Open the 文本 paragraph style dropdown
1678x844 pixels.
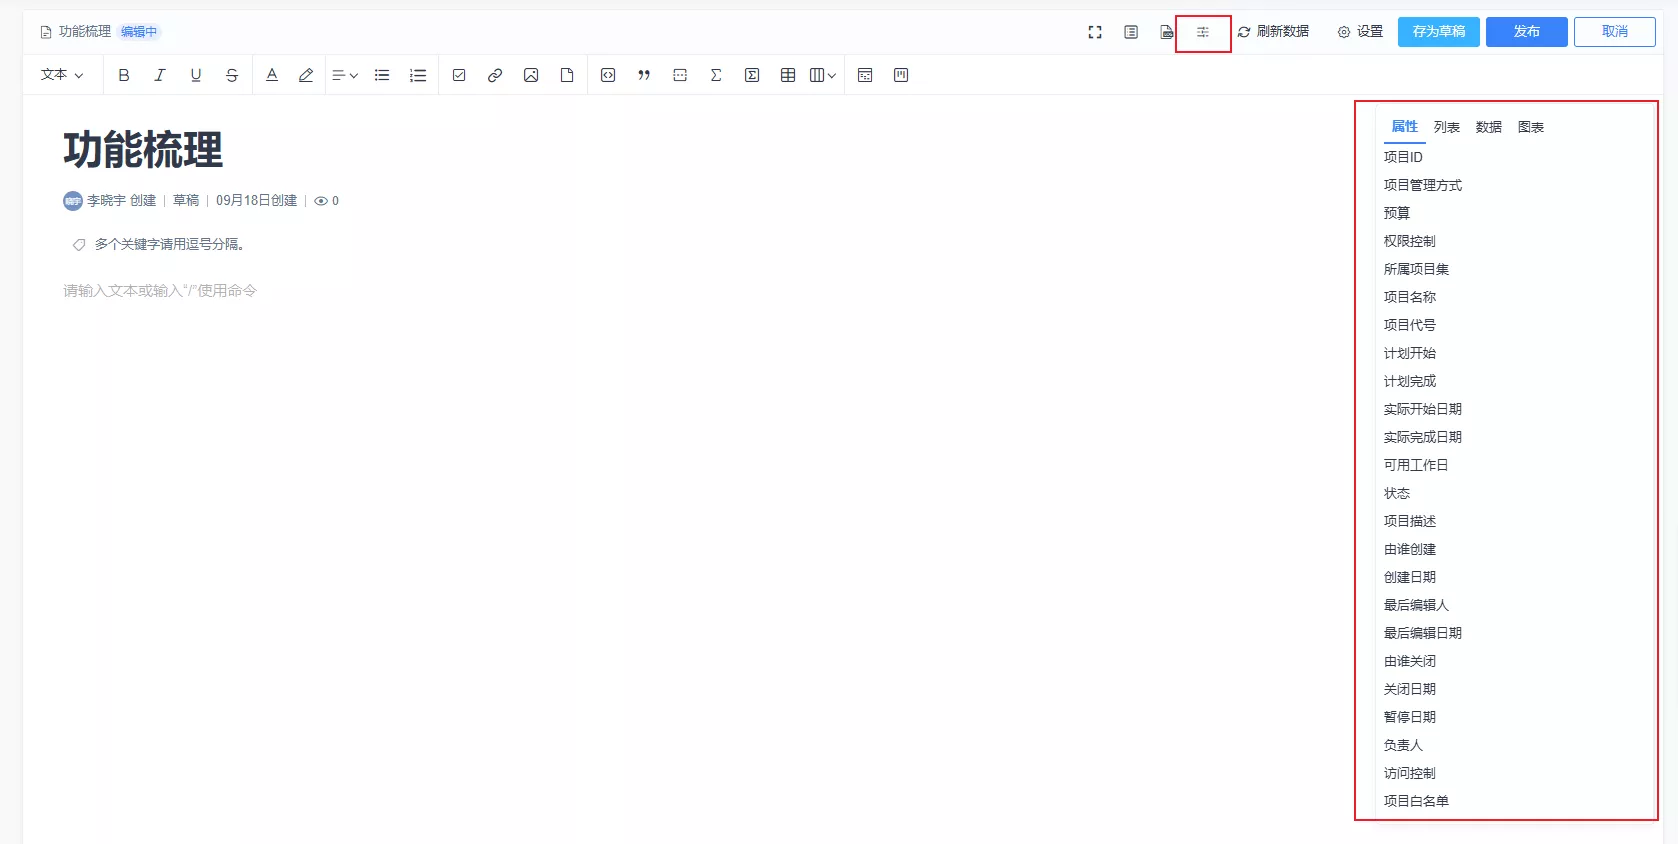click(62, 75)
